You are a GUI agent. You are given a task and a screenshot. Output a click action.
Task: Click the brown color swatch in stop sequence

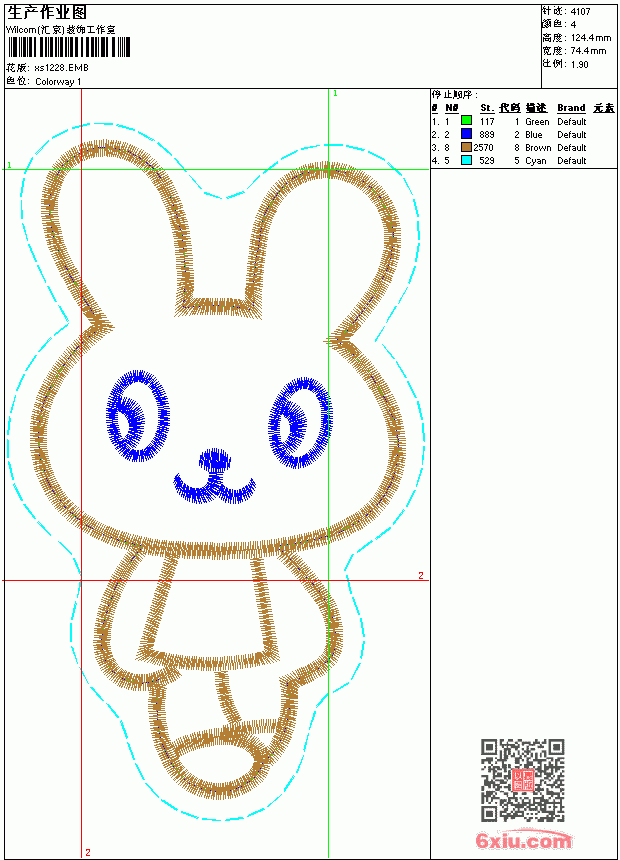coord(466,147)
